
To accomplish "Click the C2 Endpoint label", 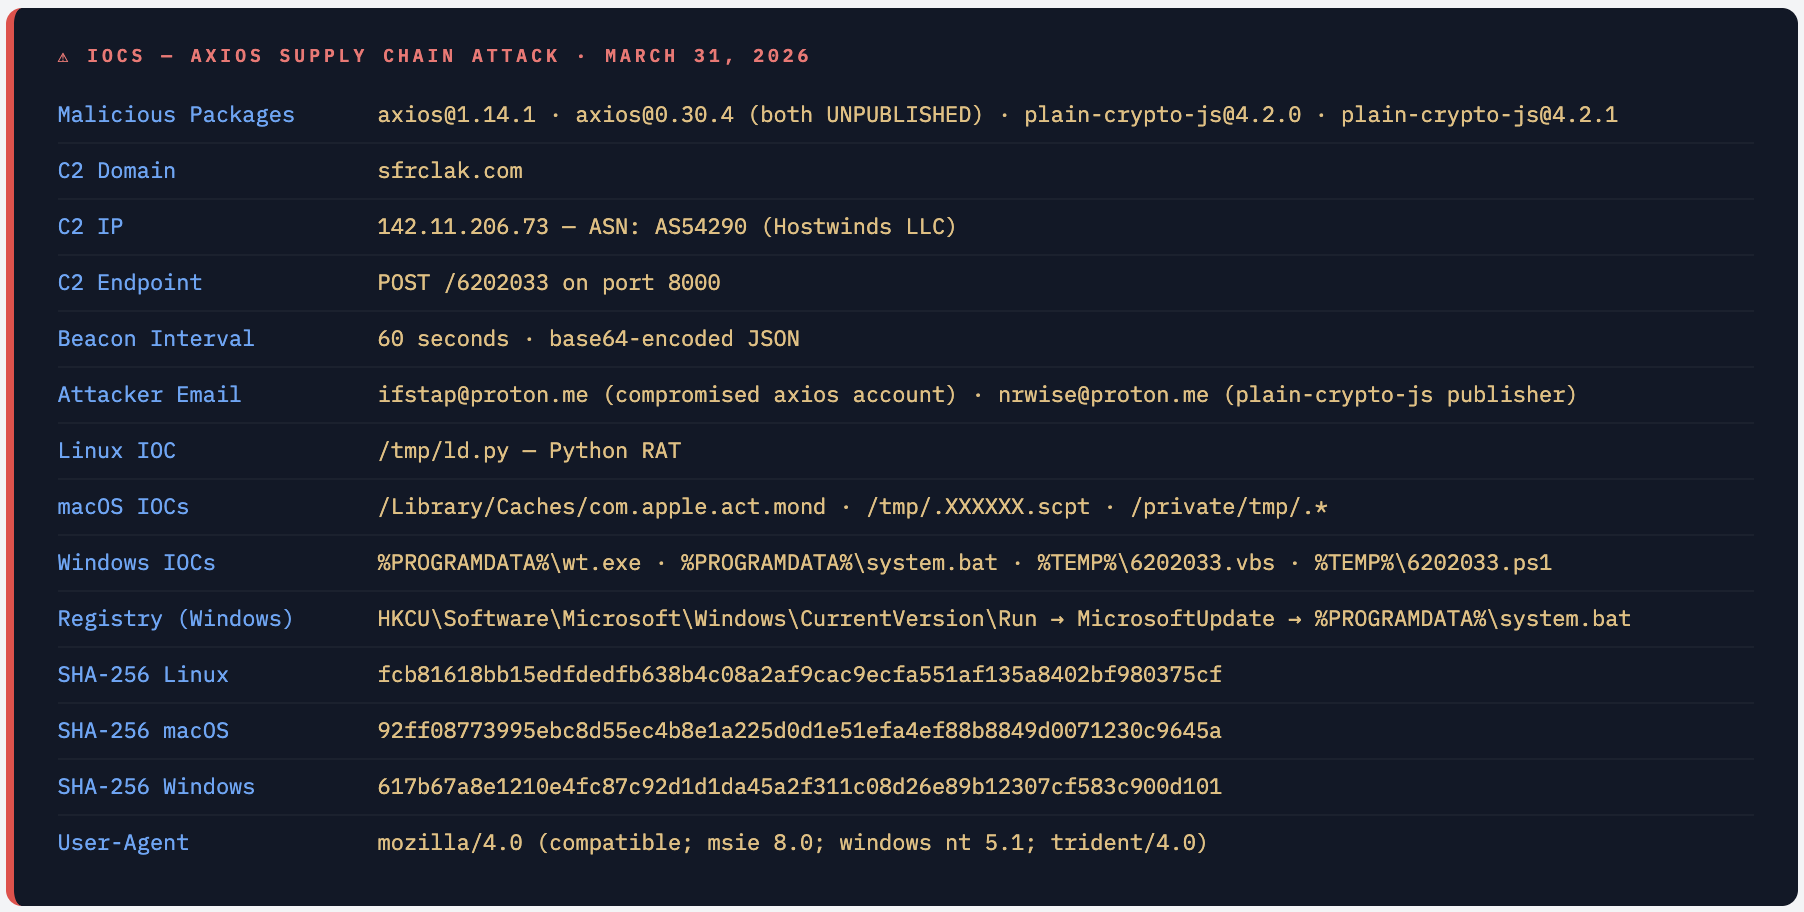I will pyautogui.click(x=129, y=282).
